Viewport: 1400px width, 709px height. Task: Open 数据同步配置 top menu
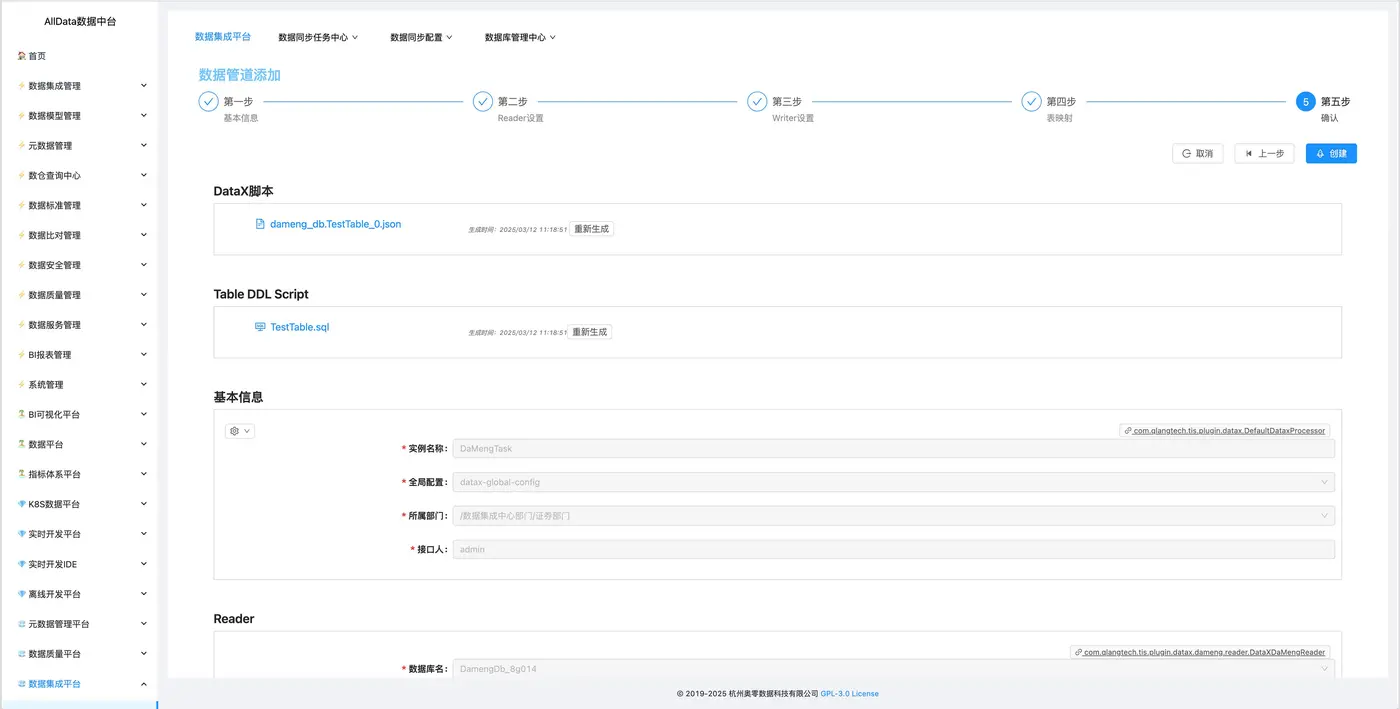coord(421,37)
